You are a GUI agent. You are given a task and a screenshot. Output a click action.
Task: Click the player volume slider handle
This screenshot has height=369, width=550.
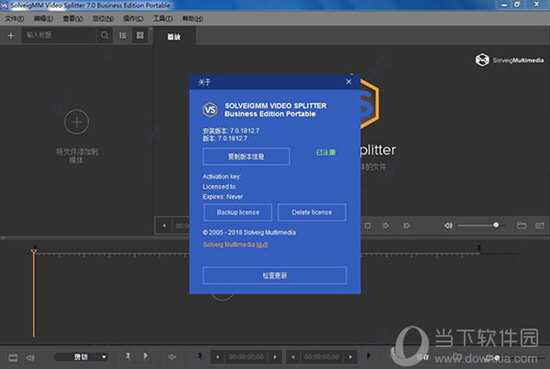point(496,225)
